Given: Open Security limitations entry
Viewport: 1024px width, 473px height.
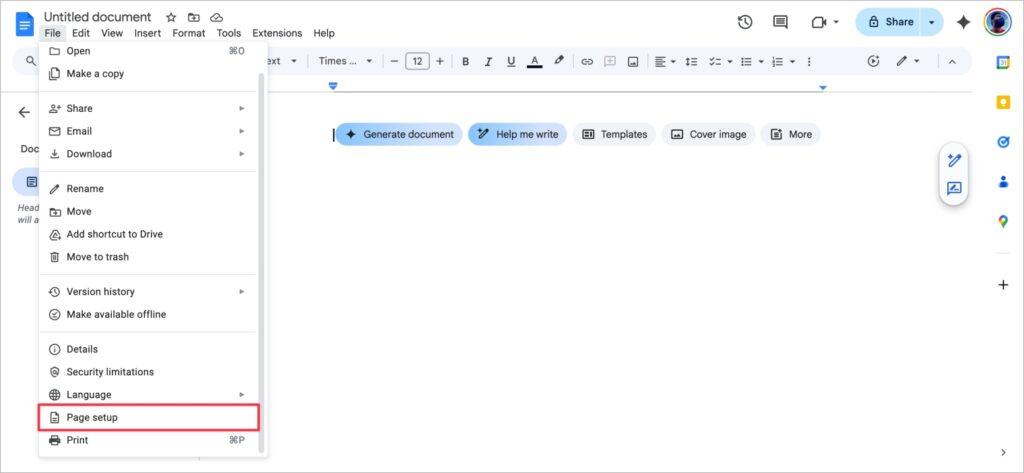Looking at the screenshot, I should (149, 372).
